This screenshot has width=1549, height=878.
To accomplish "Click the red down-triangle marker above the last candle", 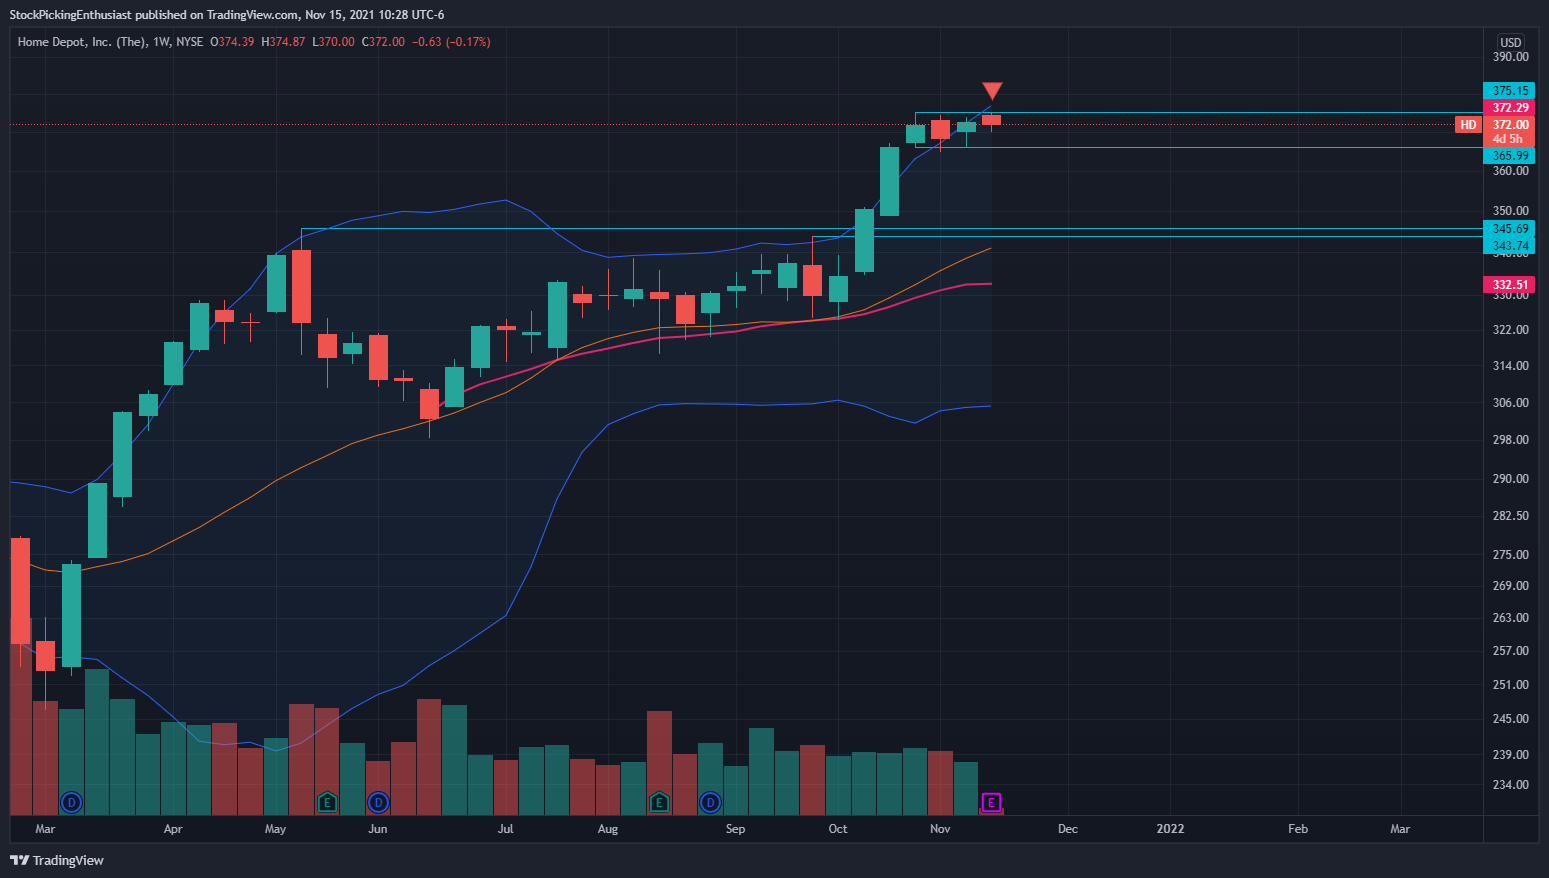I will [992, 91].
